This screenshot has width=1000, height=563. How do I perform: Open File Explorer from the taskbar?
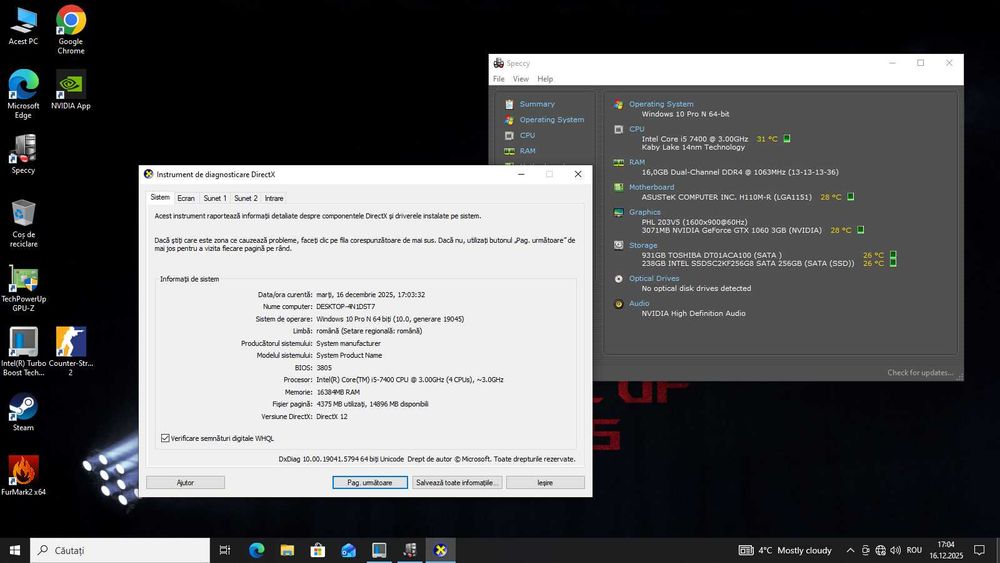[287, 550]
